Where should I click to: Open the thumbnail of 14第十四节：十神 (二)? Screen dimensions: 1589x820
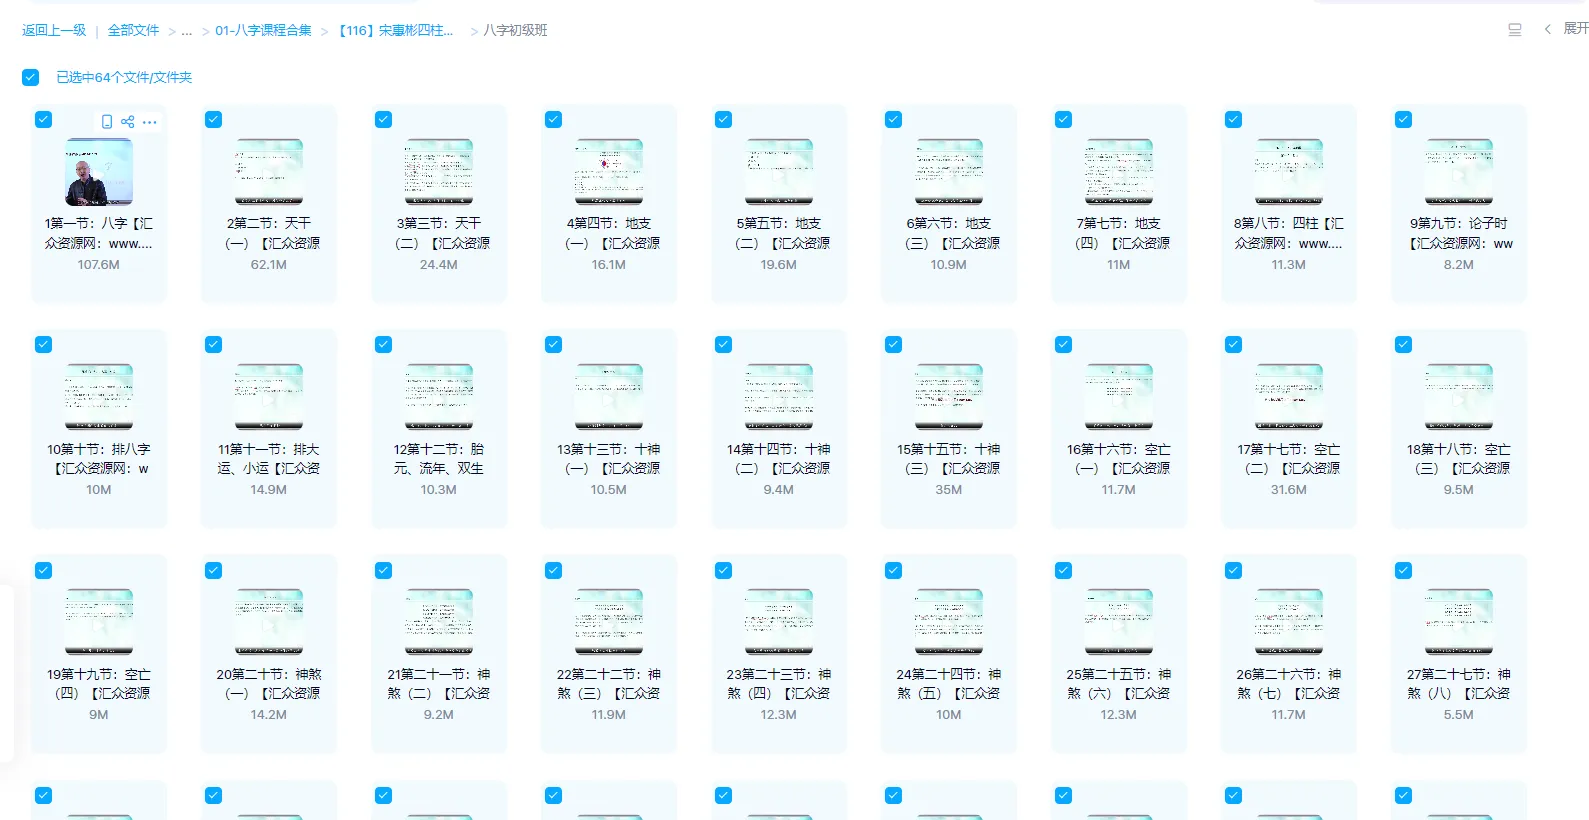(x=779, y=397)
